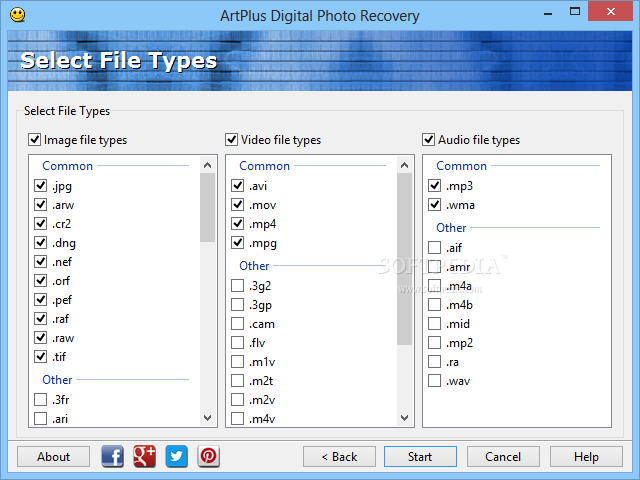Screen dimensions: 640x480
Task: Click the Google Plus icon
Action: click(144, 456)
